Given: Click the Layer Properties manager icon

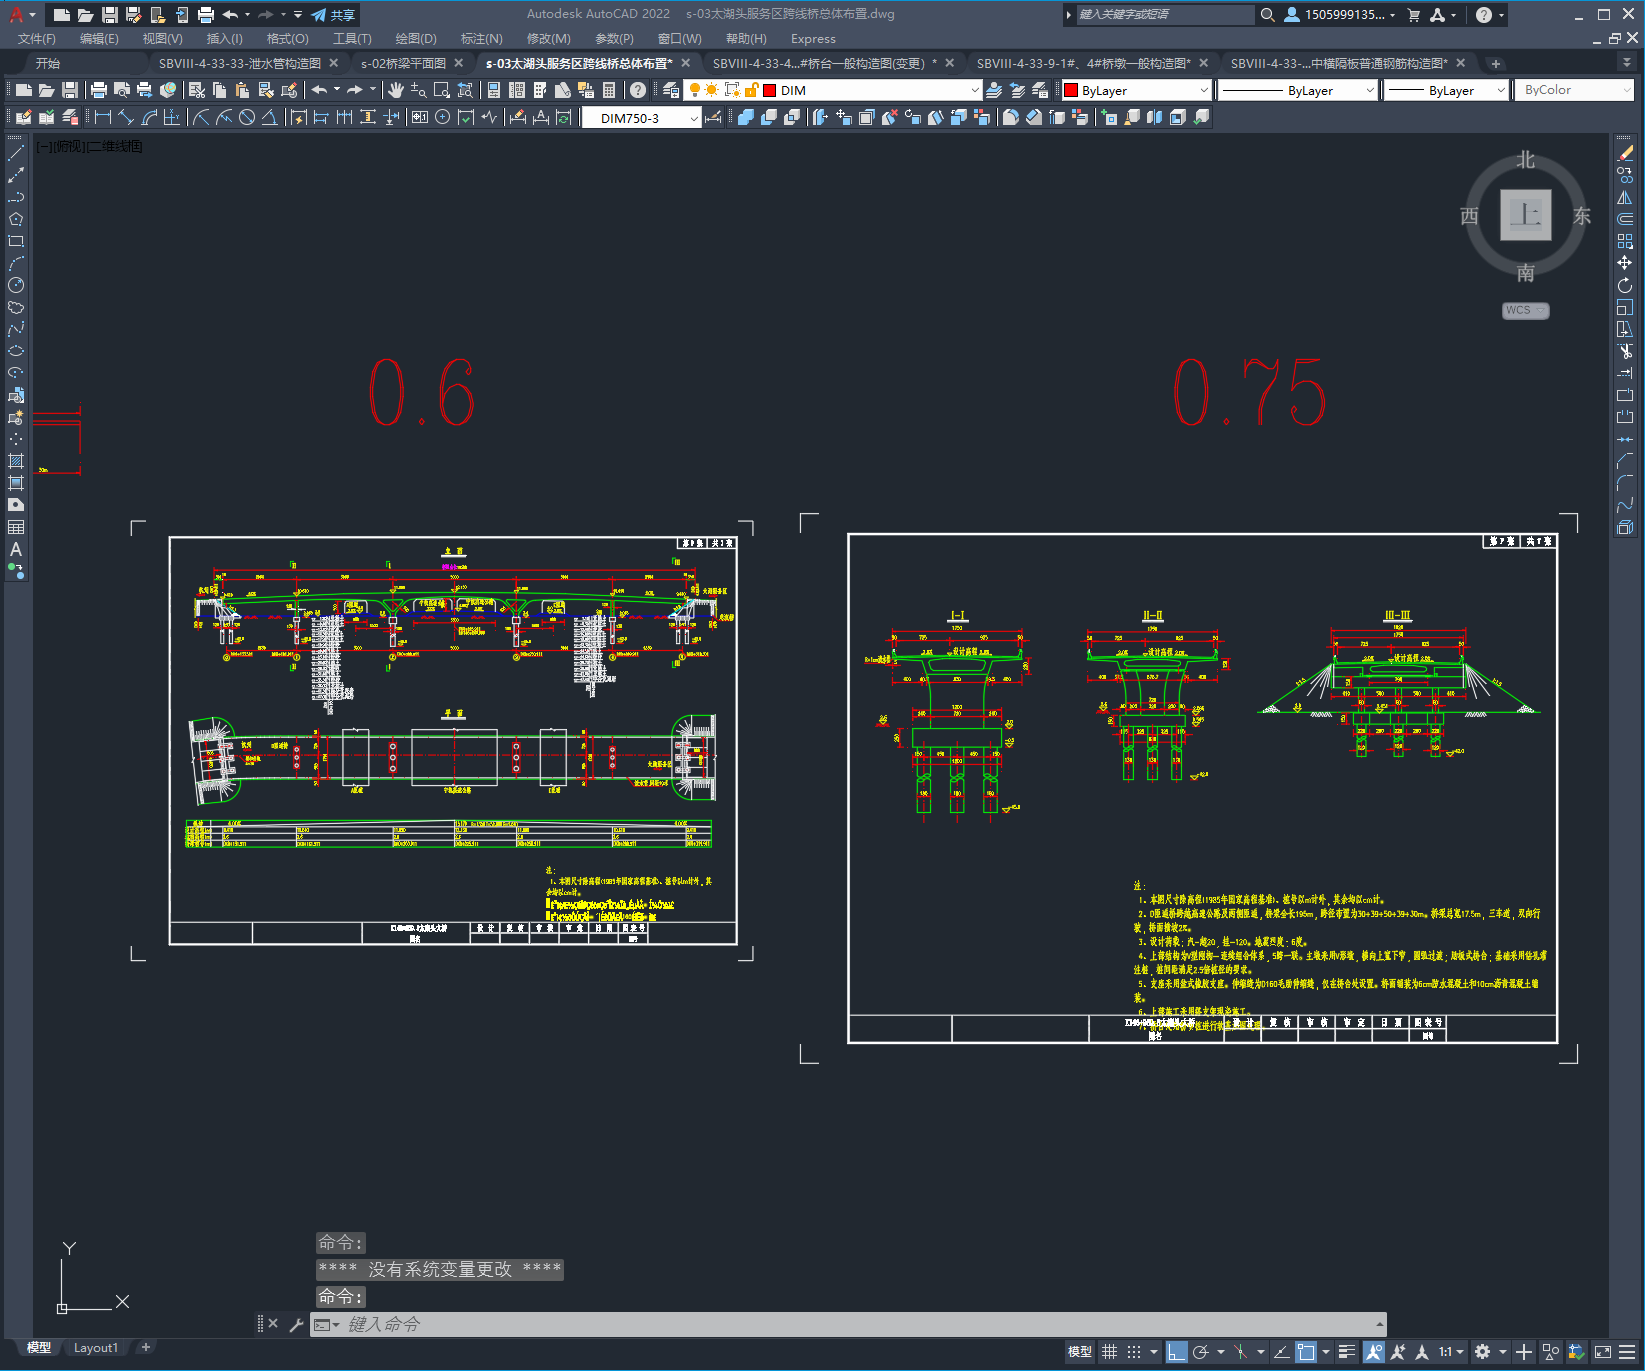Looking at the screenshot, I should point(671,90).
